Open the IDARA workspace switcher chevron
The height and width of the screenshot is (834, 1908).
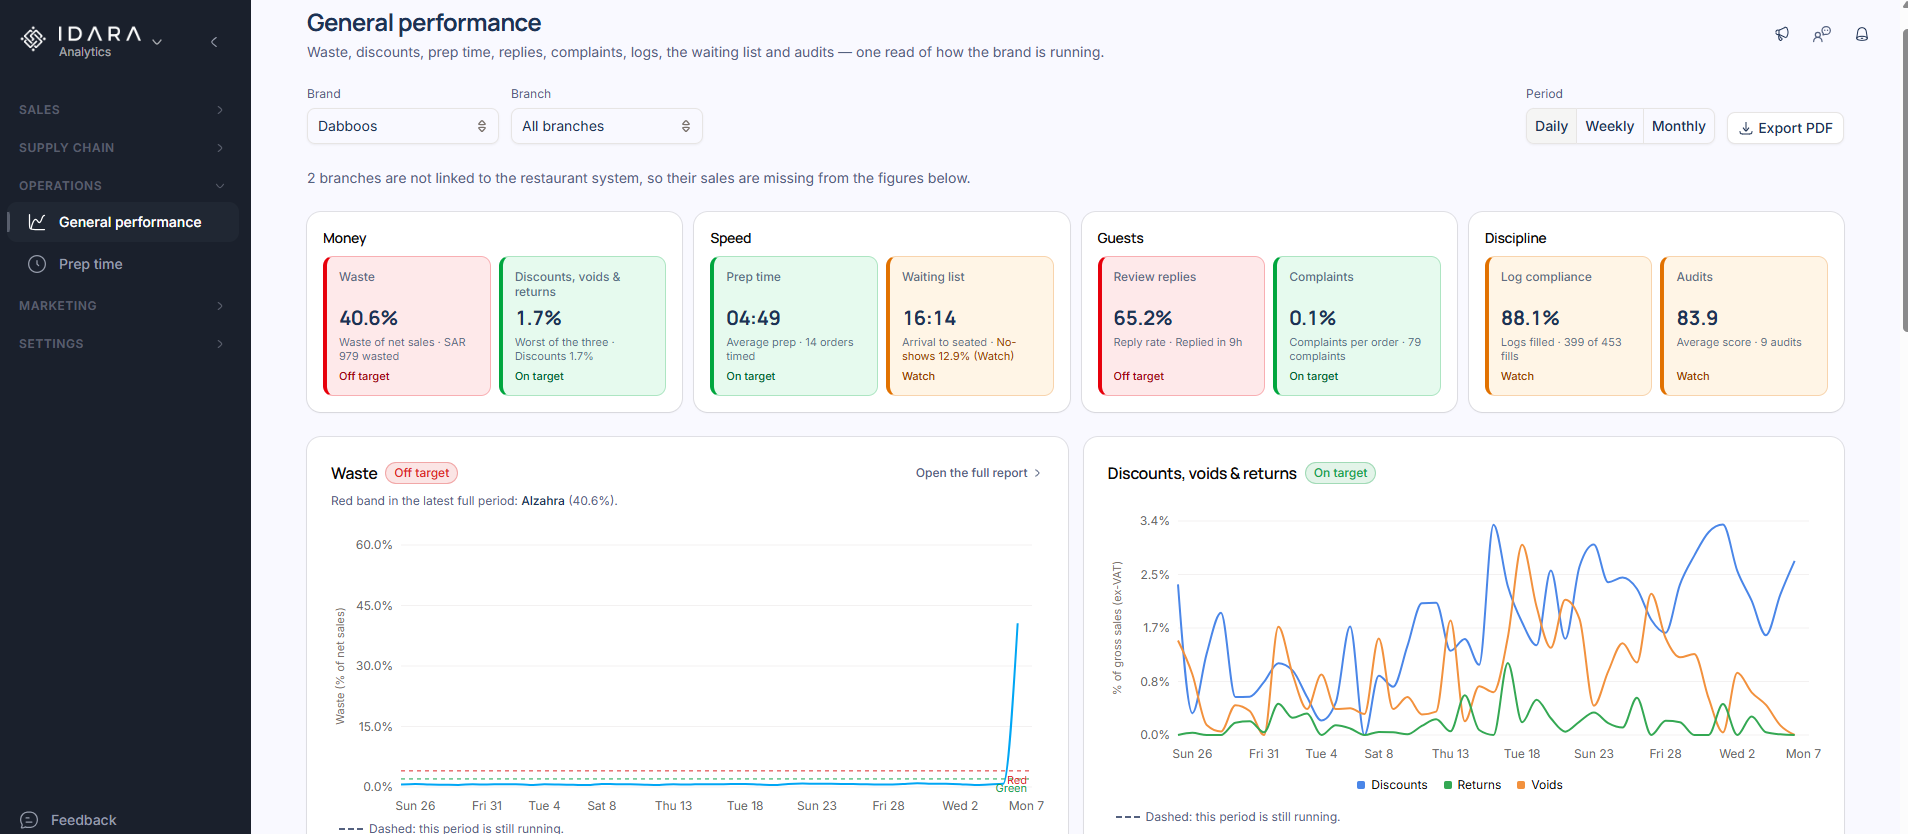(157, 42)
